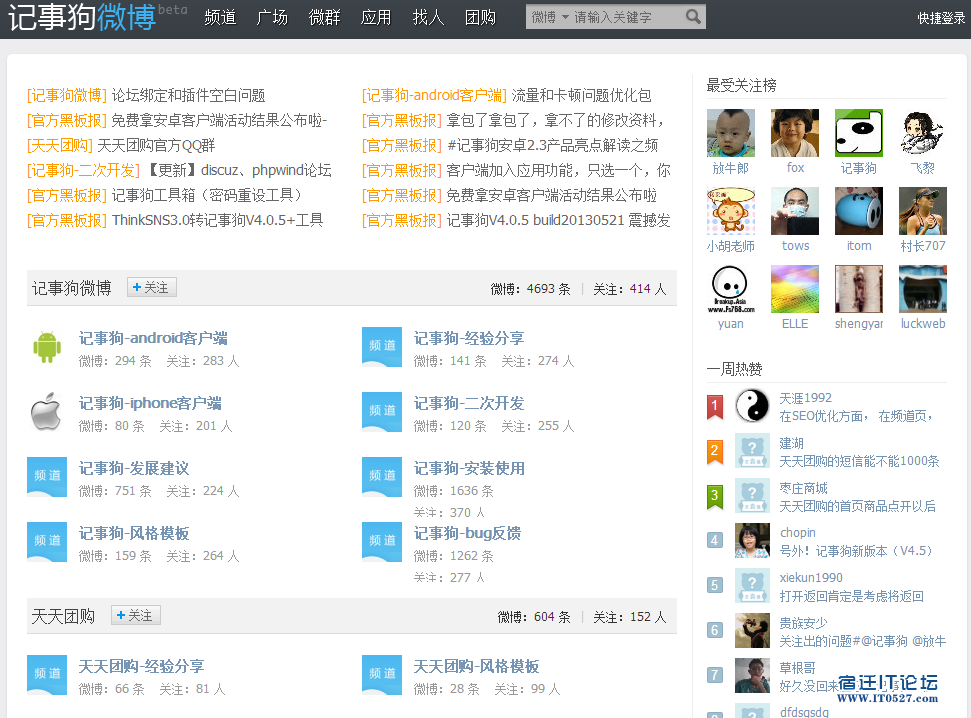Viewport: 971px width, 718px height.
Task: Open the 记事狗-安装使用 channel link
Action: (x=469, y=468)
